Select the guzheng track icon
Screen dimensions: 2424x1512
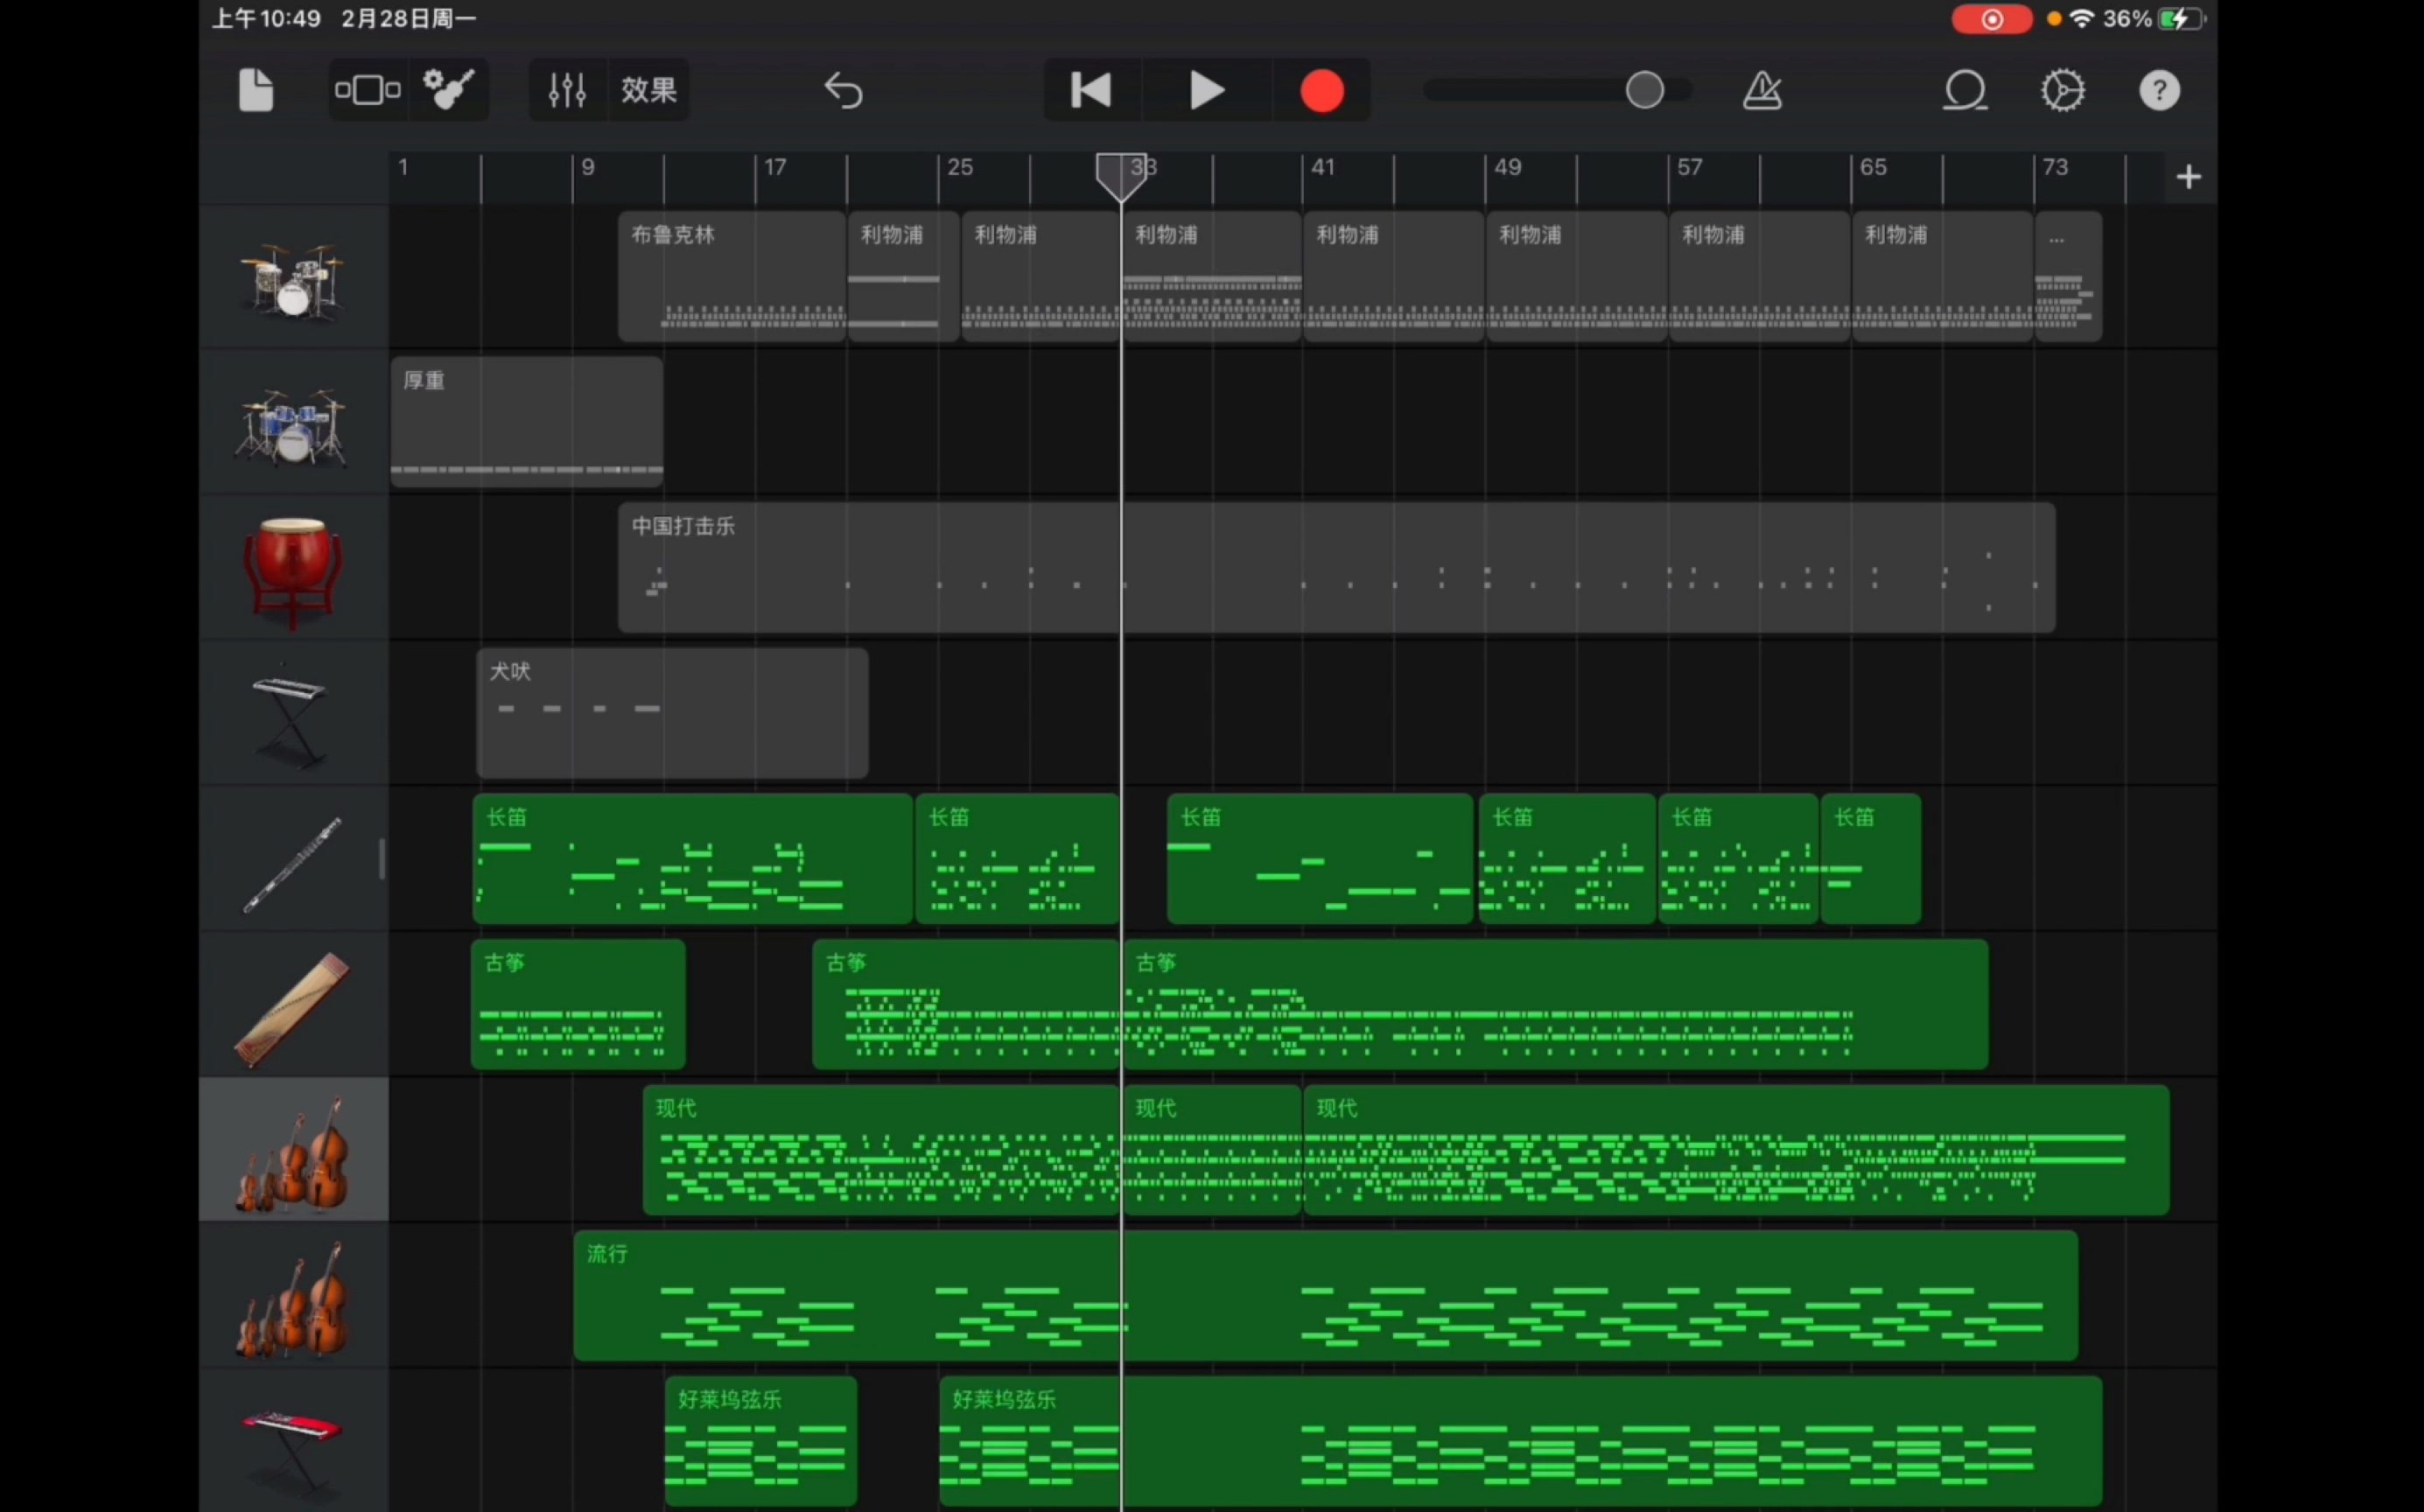pyautogui.click(x=293, y=1009)
